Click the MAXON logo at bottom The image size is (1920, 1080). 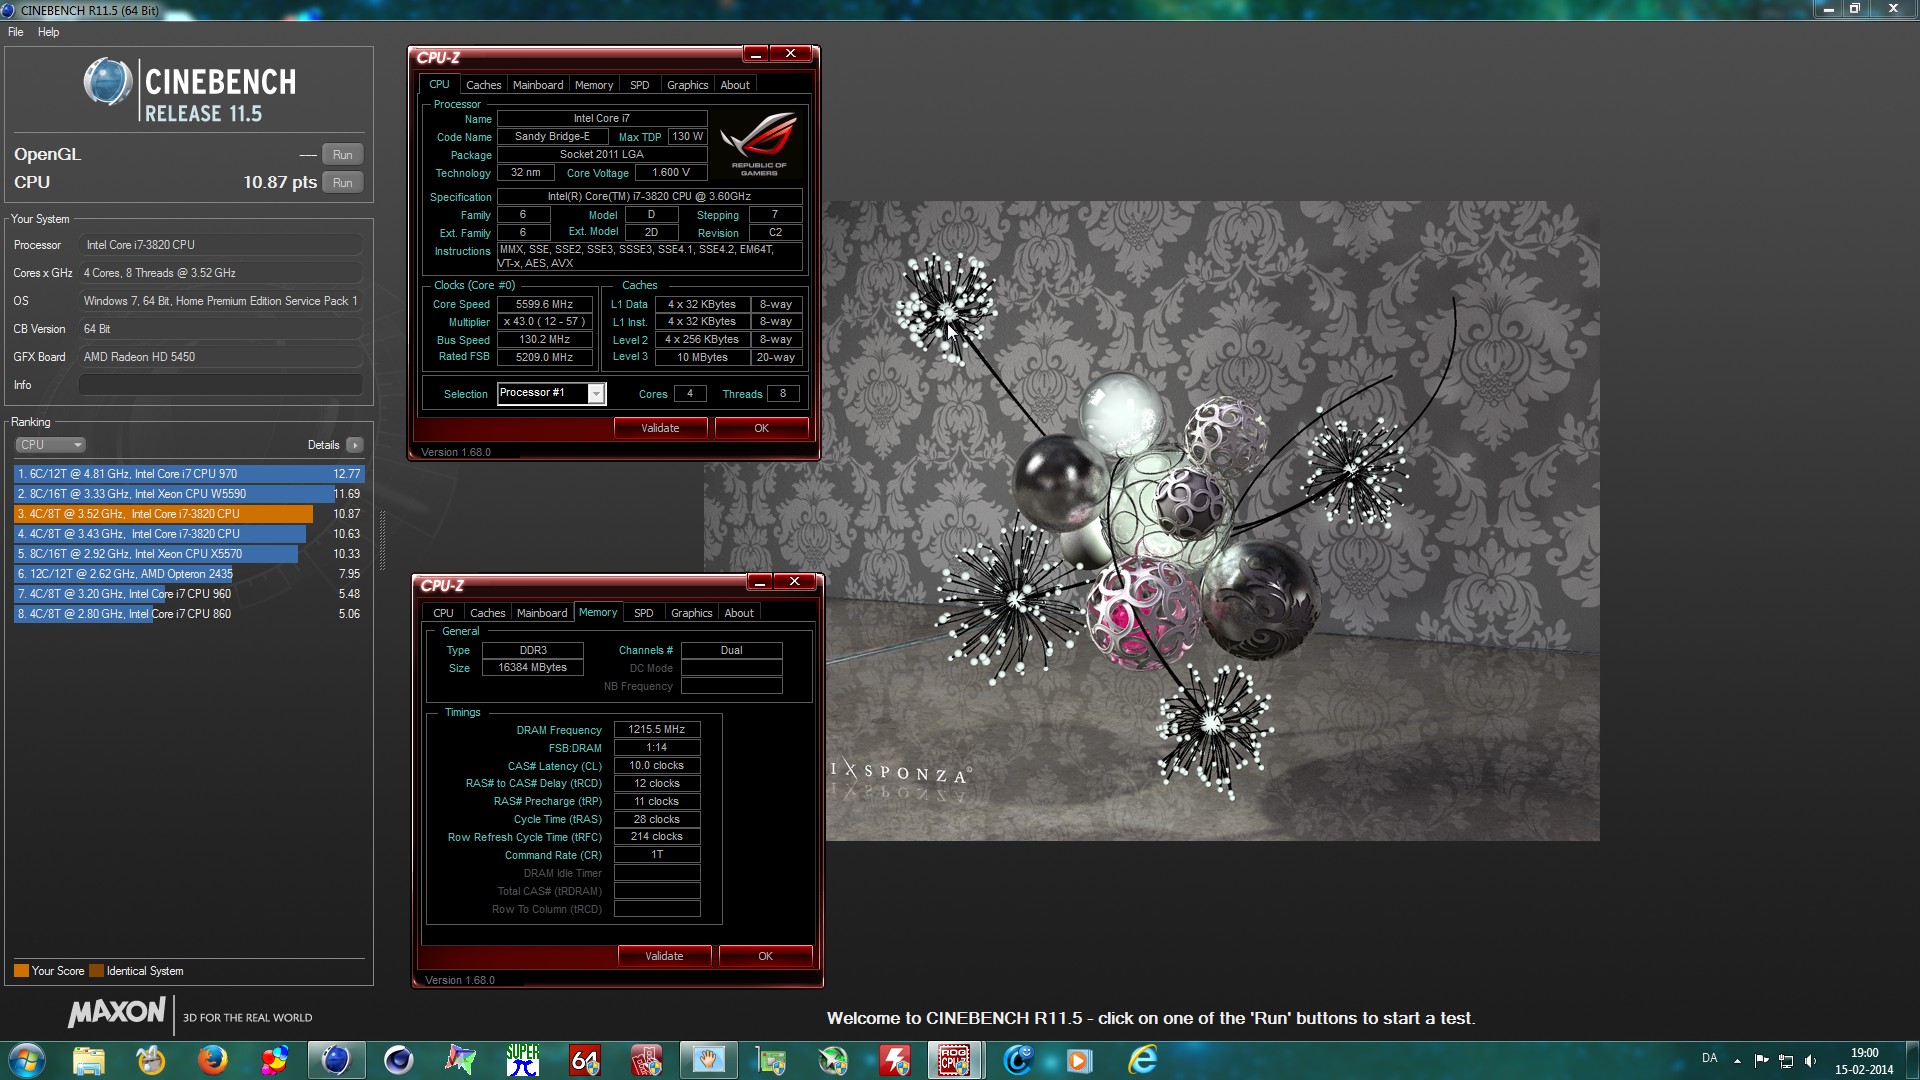pos(117,1013)
